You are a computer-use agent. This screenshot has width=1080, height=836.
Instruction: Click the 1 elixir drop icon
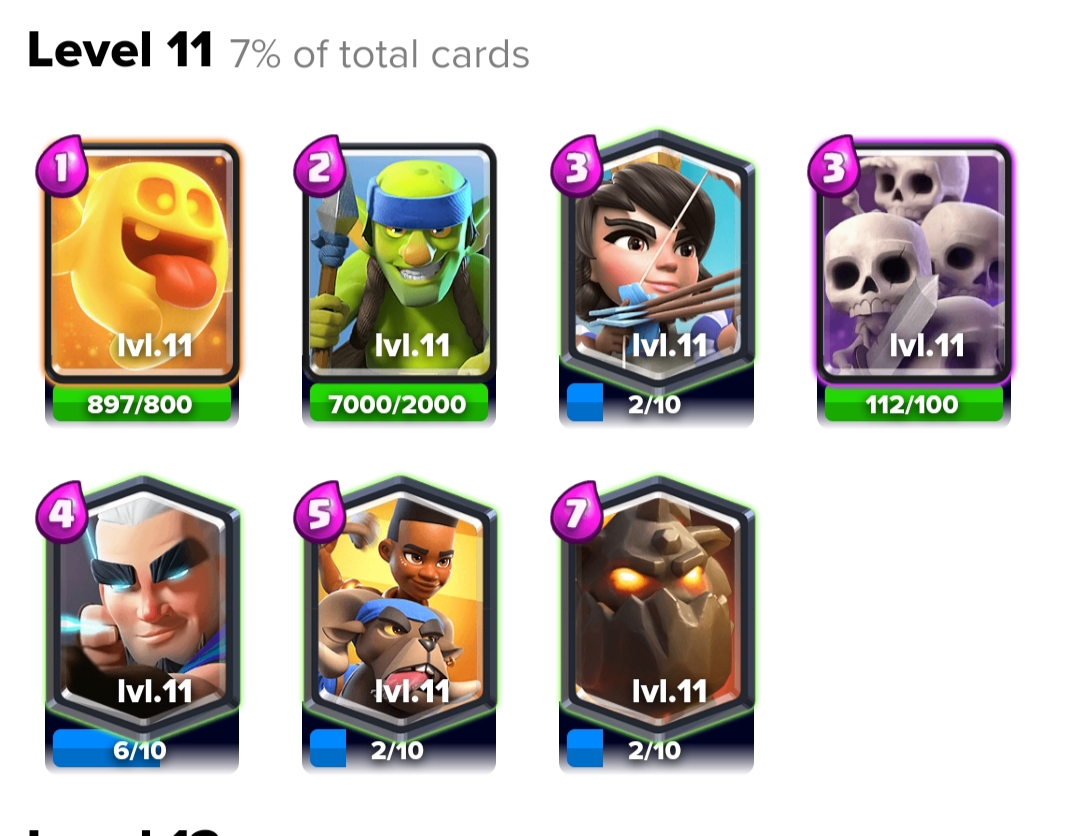point(61,166)
